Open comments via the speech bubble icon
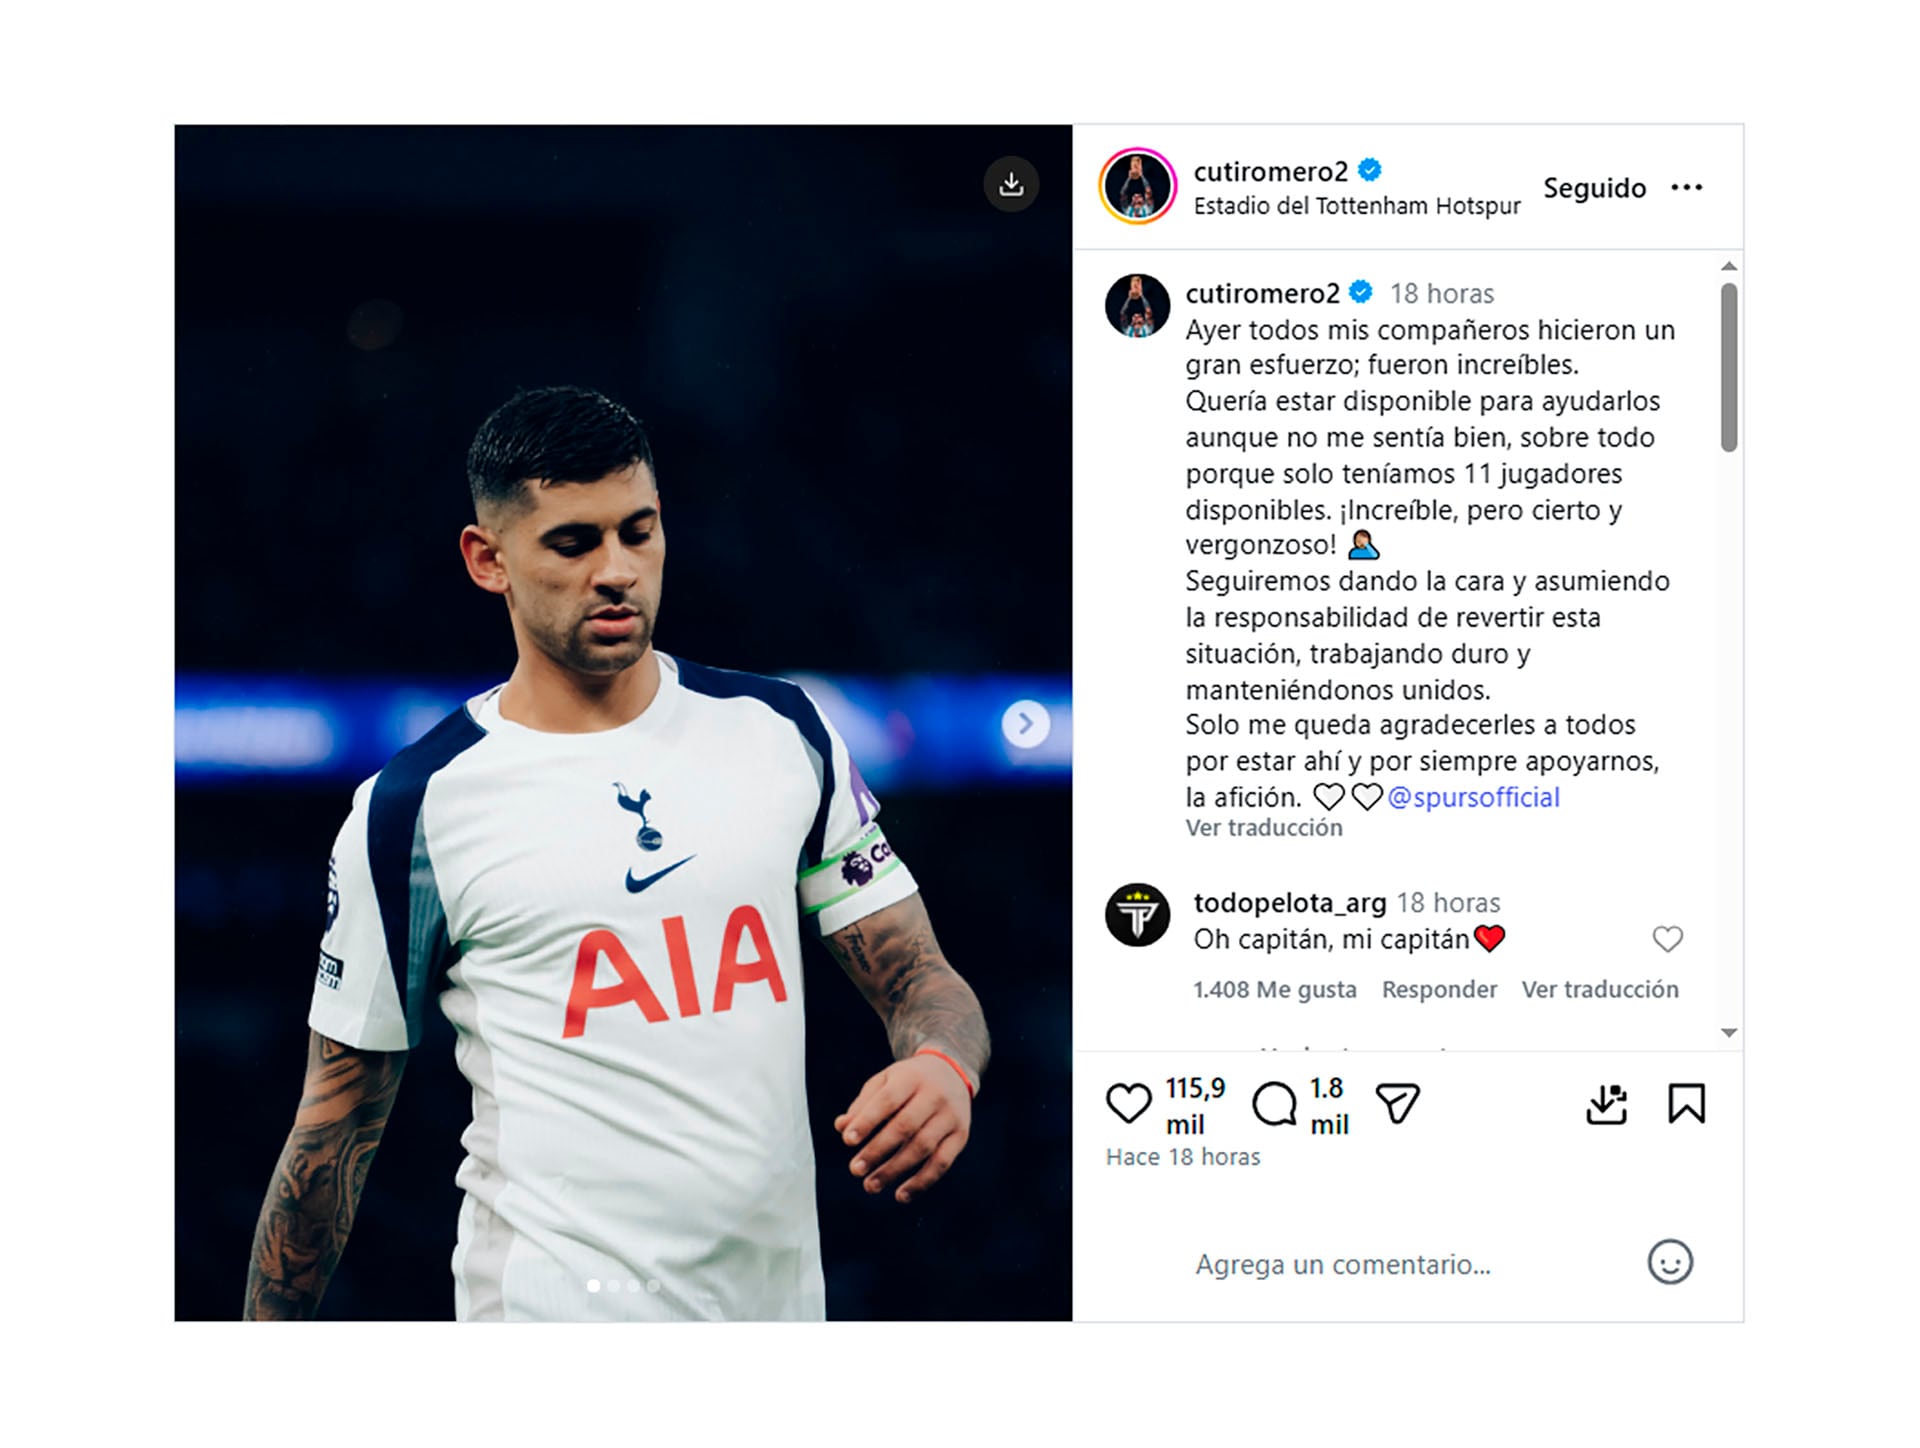This screenshot has height=1448, width=1920. (1274, 1104)
